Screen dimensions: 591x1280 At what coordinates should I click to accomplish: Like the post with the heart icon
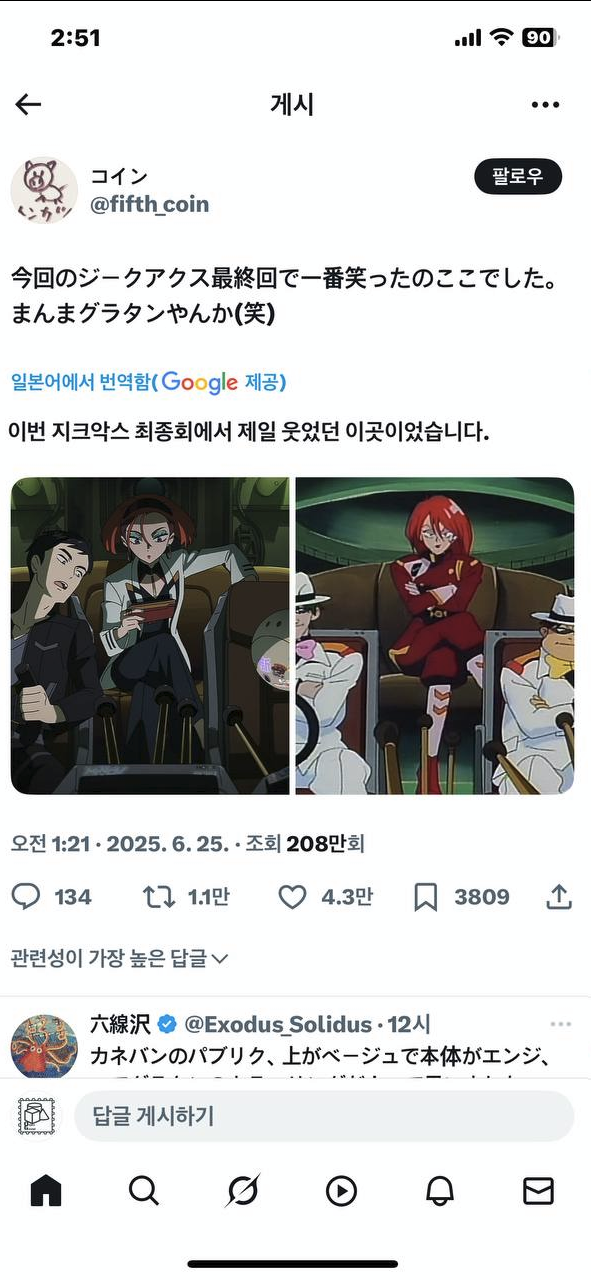tap(291, 897)
